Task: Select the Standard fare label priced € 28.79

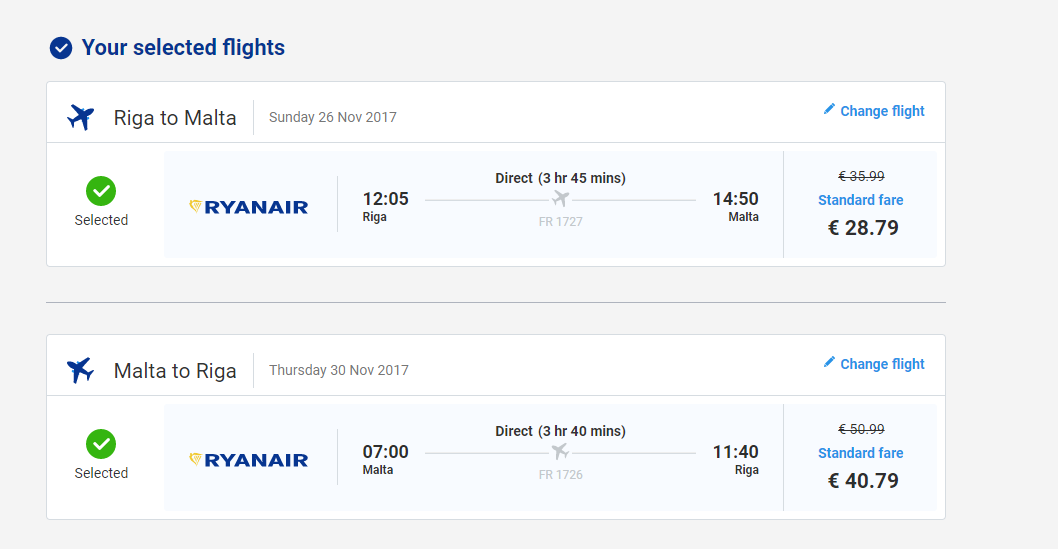Action: tap(860, 200)
